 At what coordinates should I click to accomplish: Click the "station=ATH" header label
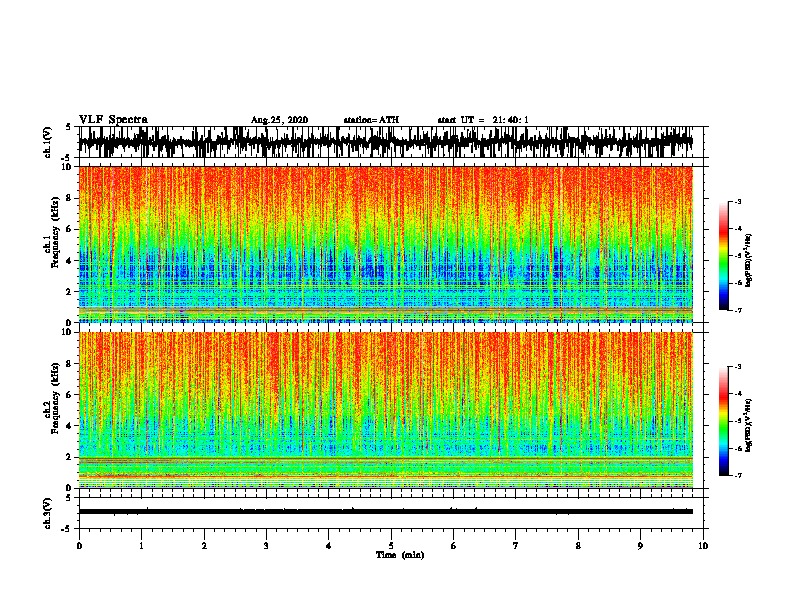click(371, 120)
